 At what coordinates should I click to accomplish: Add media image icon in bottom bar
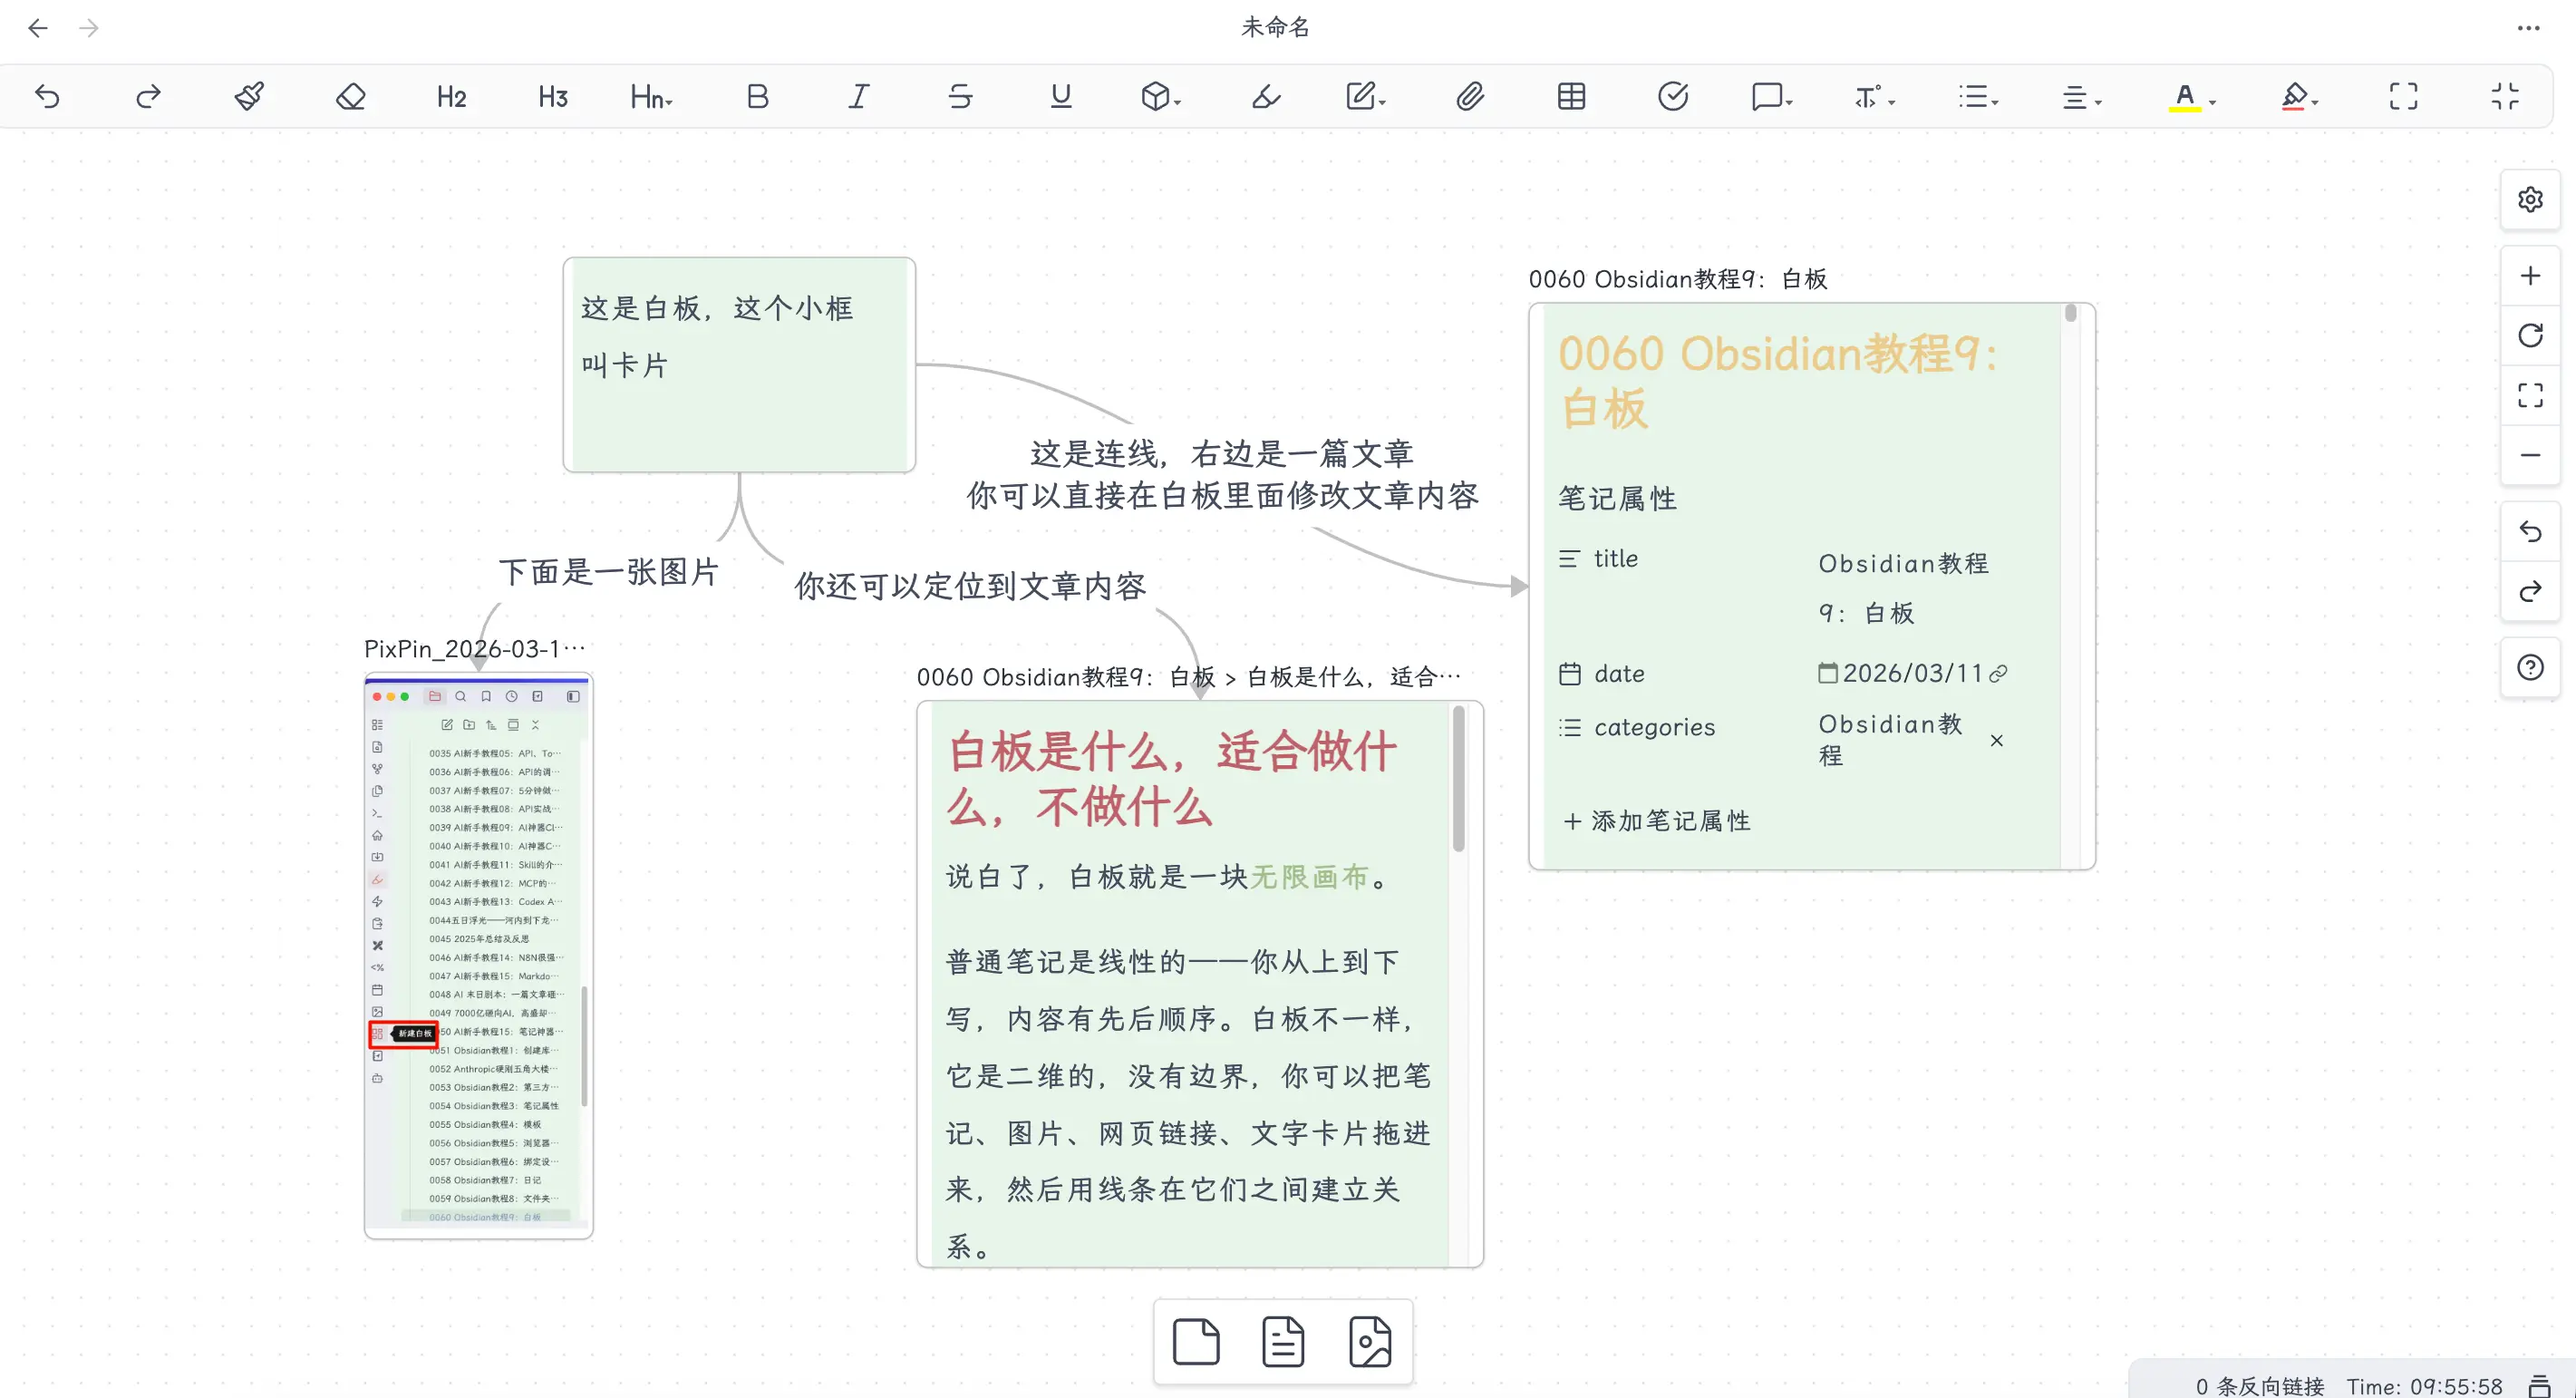pyautogui.click(x=1370, y=1341)
